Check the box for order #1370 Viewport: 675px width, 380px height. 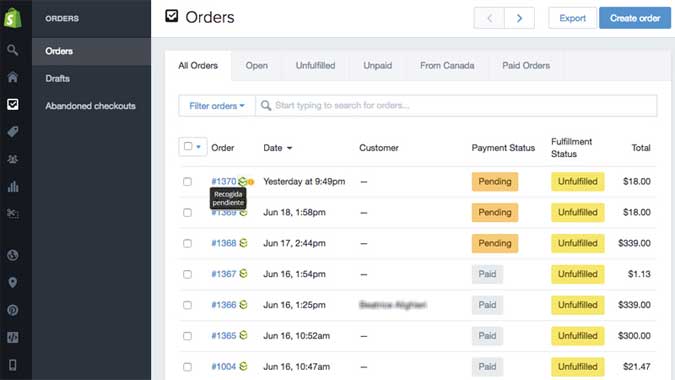click(x=187, y=182)
